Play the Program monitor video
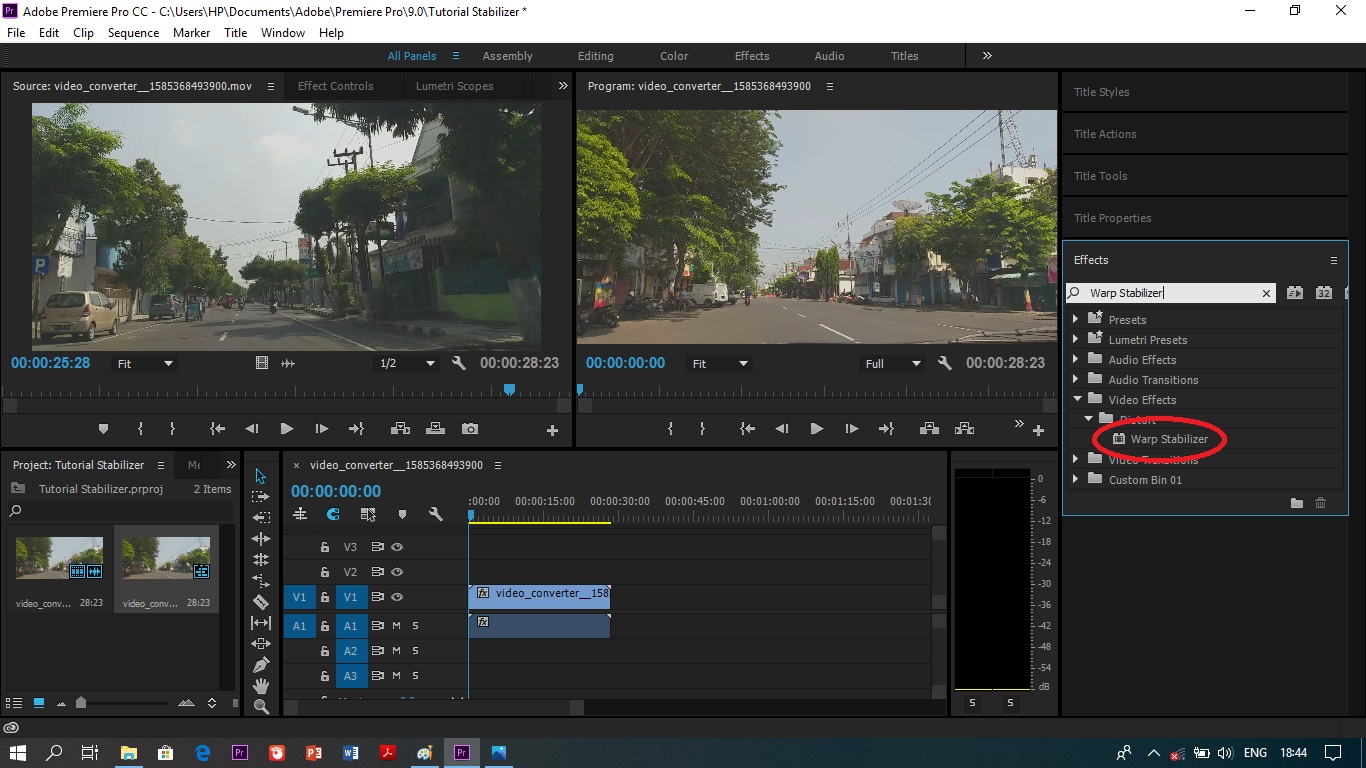This screenshot has width=1366, height=768. [816, 429]
